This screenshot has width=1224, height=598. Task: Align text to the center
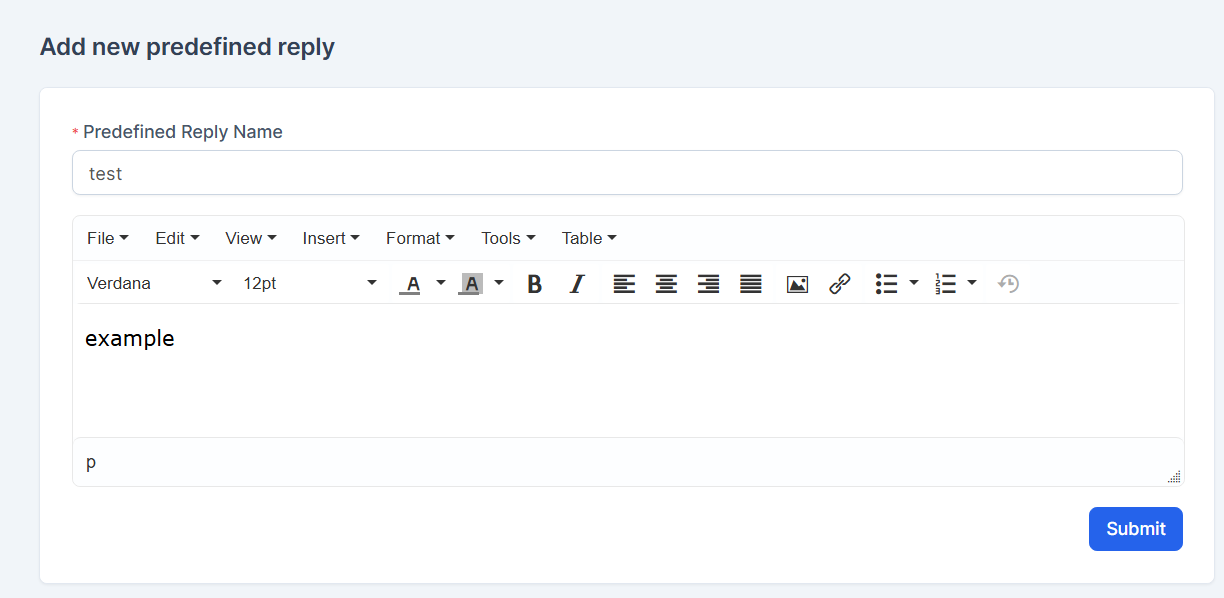(x=666, y=284)
